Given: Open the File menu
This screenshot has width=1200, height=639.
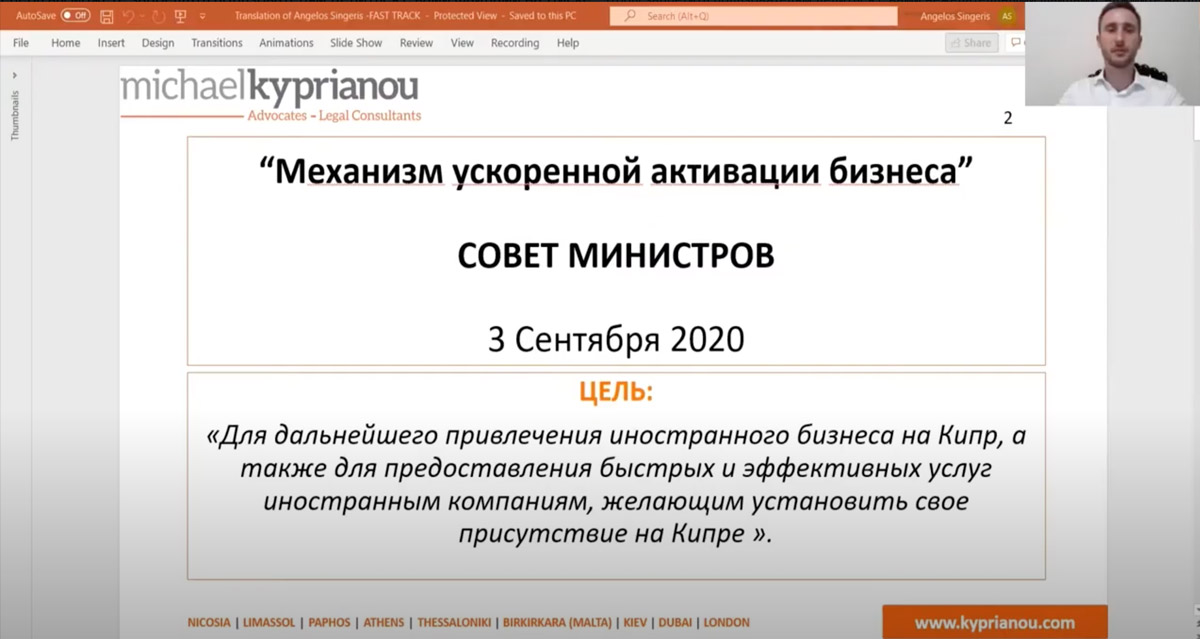Looking at the screenshot, I should 21,43.
